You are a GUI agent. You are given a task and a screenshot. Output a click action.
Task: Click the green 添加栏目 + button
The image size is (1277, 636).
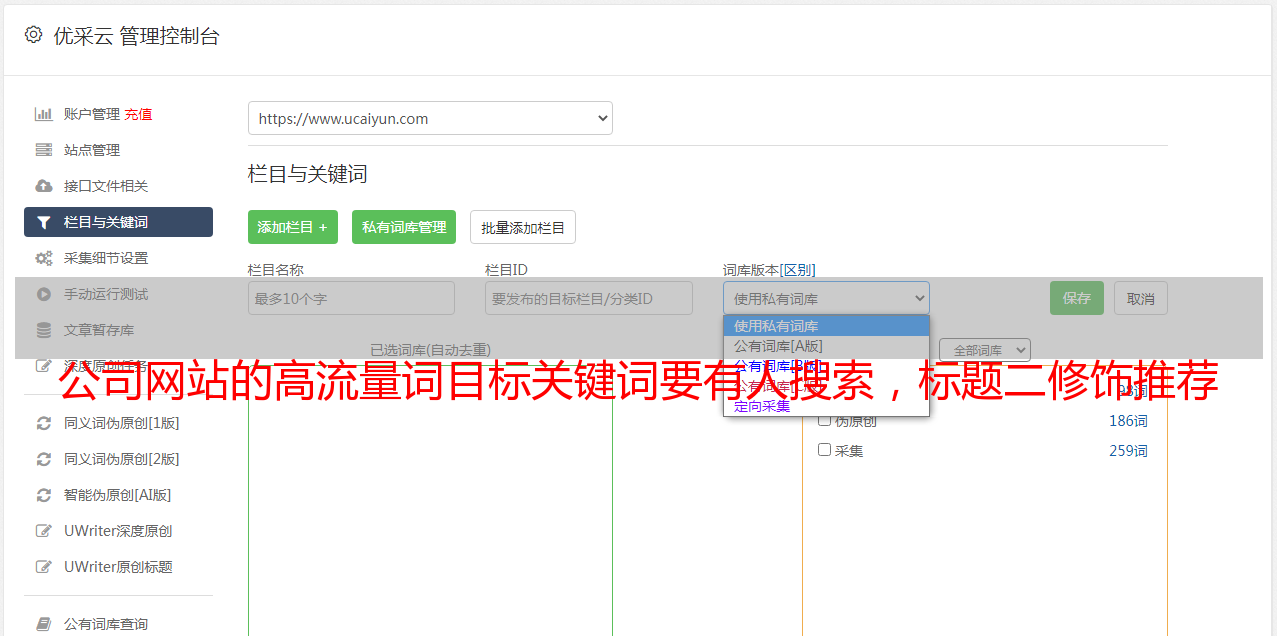coord(293,227)
